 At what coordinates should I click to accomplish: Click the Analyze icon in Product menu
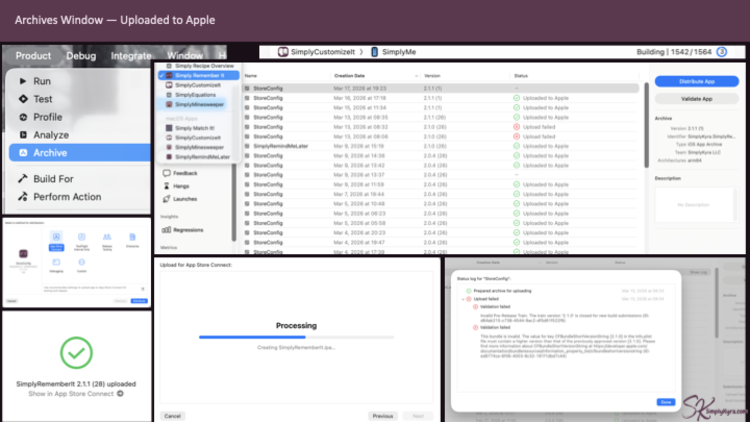coord(23,134)
